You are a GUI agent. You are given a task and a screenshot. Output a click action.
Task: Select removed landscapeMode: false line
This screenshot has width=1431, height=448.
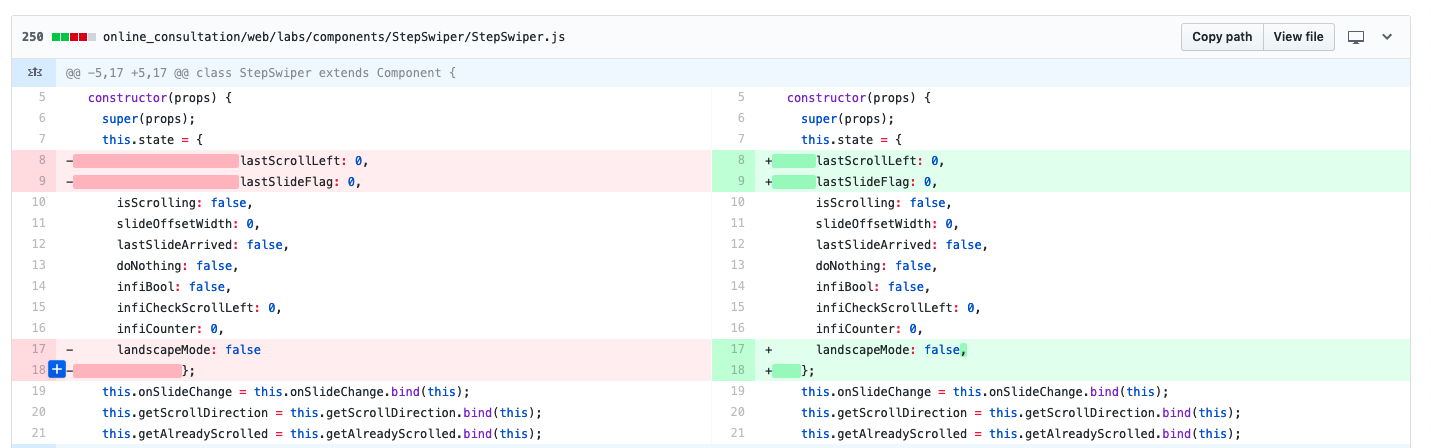(x=384, y=350)
